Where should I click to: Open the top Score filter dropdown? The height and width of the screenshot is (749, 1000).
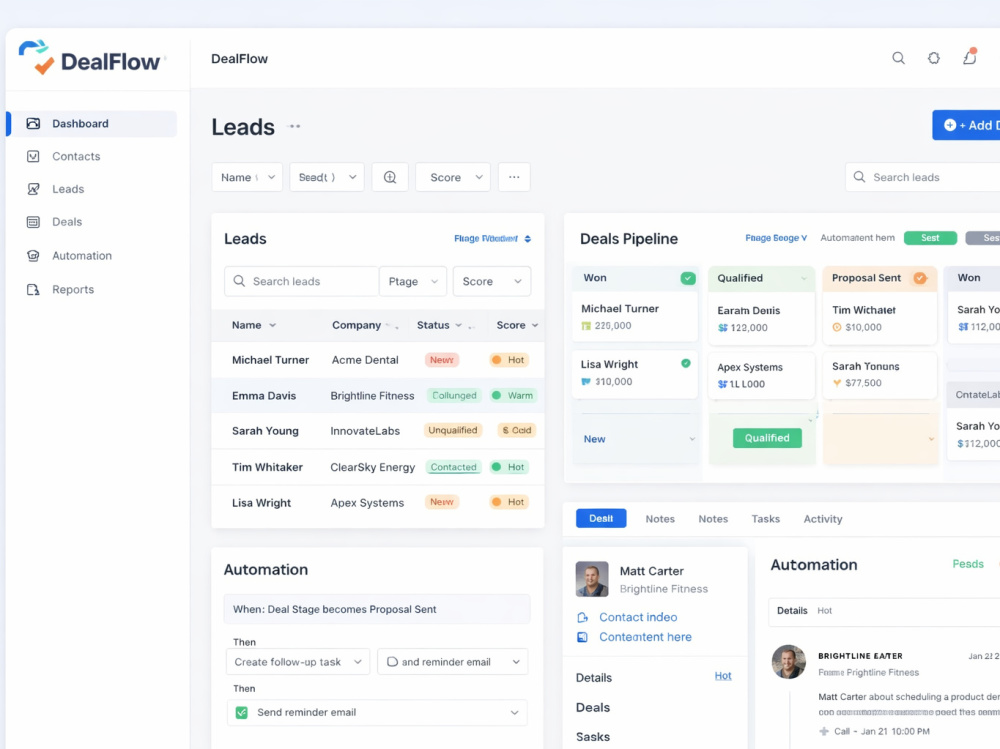[453, 177]
